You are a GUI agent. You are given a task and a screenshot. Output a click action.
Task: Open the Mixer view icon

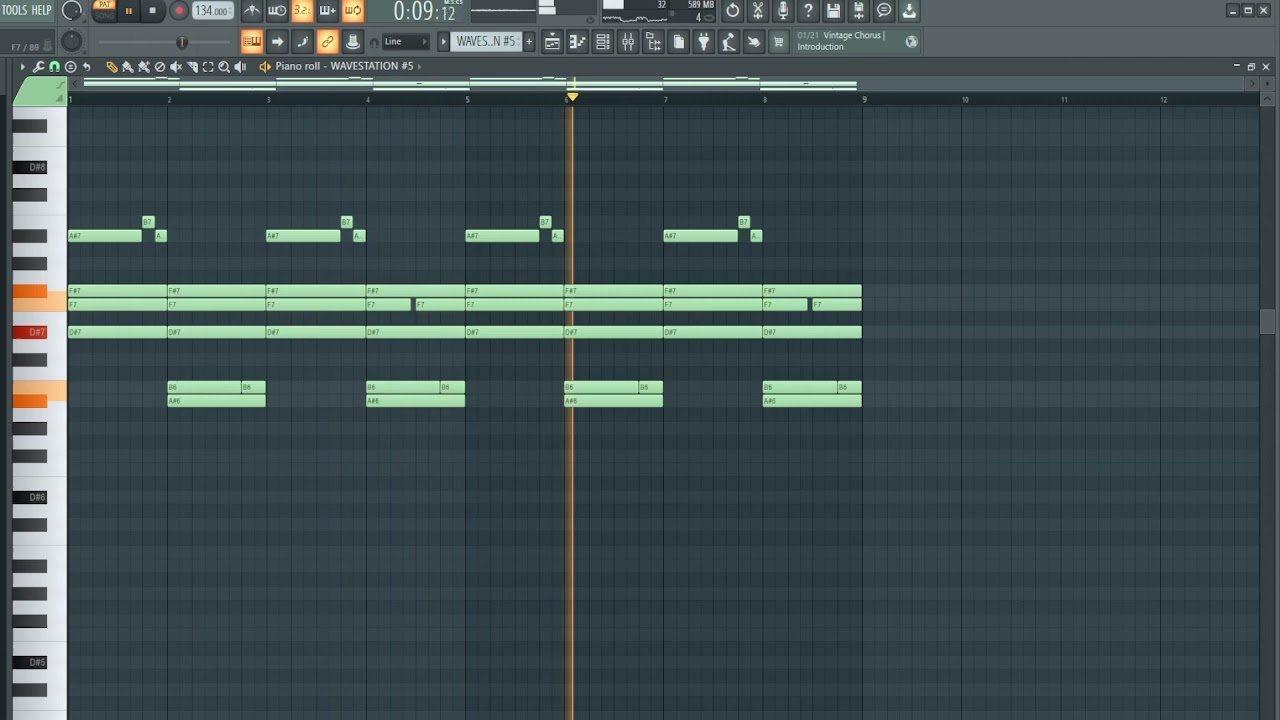[628, 42]
